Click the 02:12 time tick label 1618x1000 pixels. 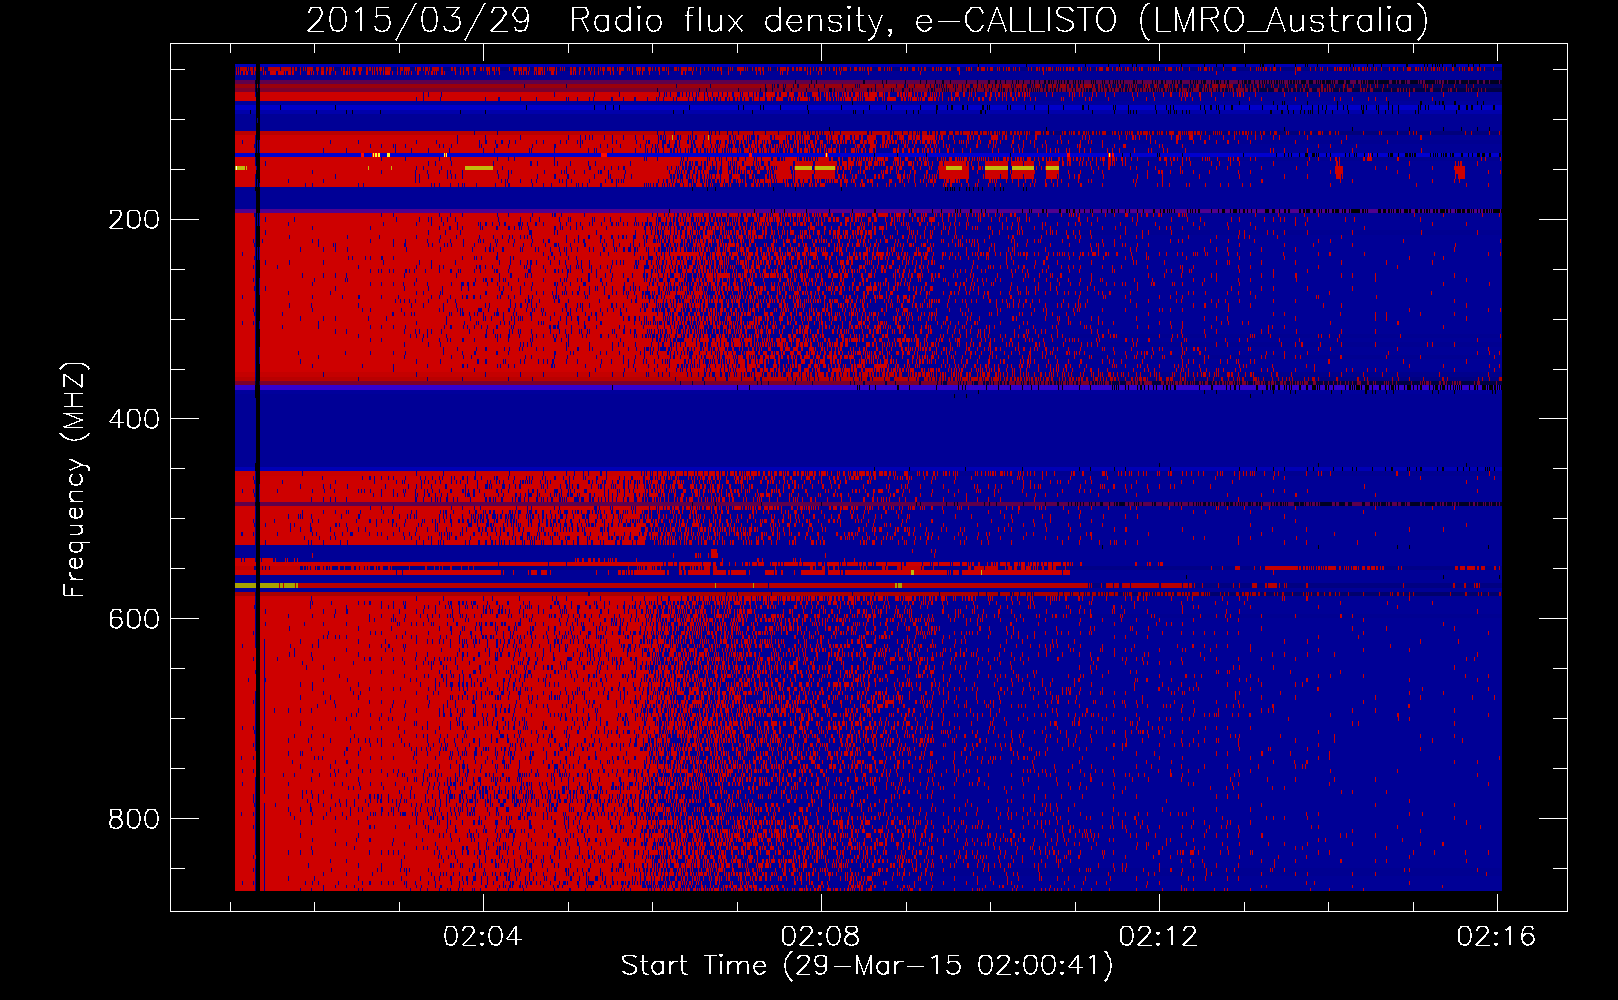[1158, 936]
